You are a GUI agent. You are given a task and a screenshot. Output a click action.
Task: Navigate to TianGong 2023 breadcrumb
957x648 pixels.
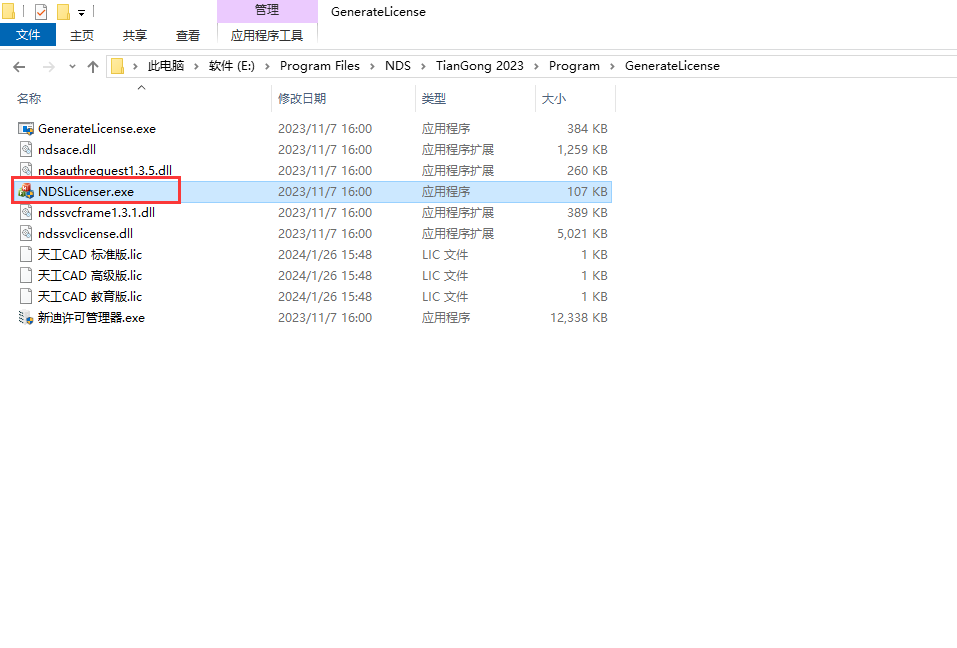479,66
